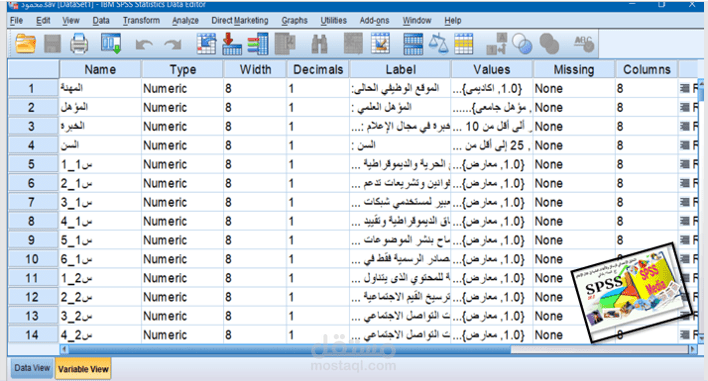Click the Decimals column header

tap(318, 70)
